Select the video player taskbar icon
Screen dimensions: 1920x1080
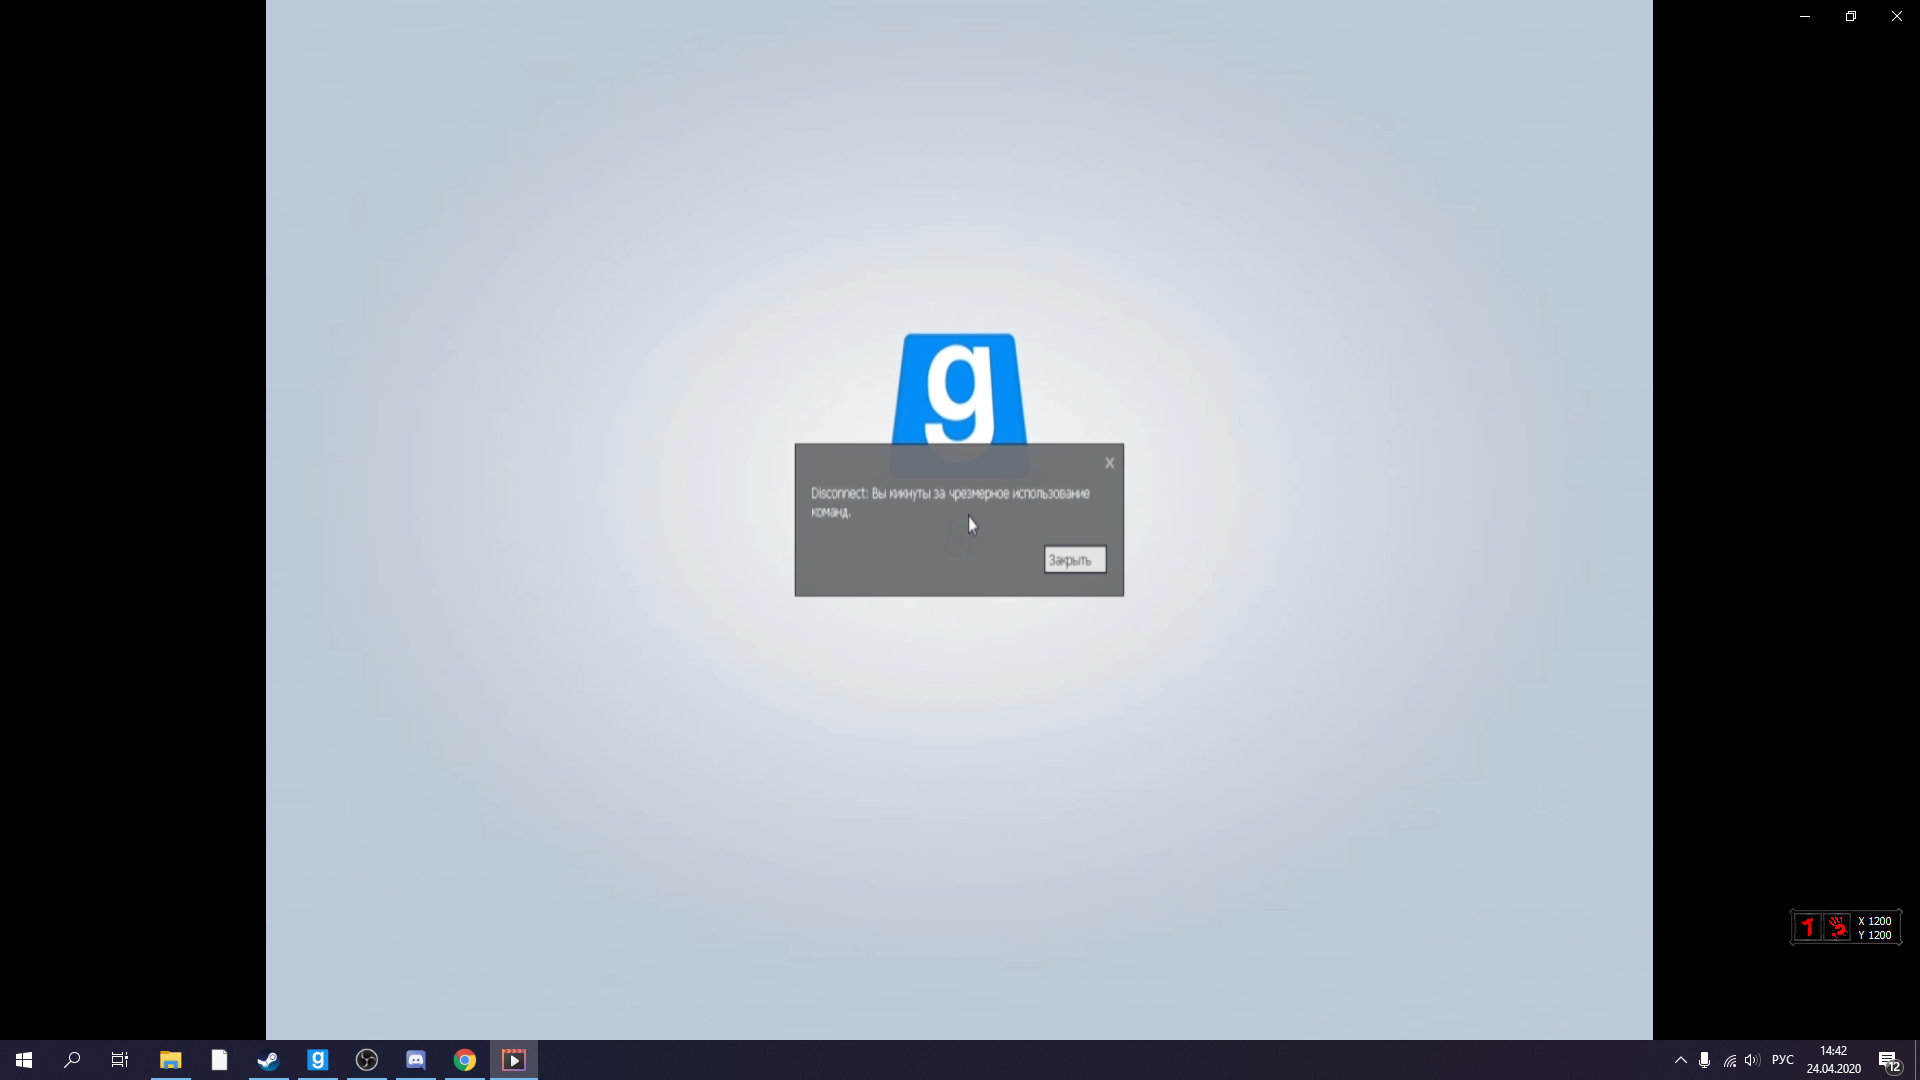point(514,1060)
